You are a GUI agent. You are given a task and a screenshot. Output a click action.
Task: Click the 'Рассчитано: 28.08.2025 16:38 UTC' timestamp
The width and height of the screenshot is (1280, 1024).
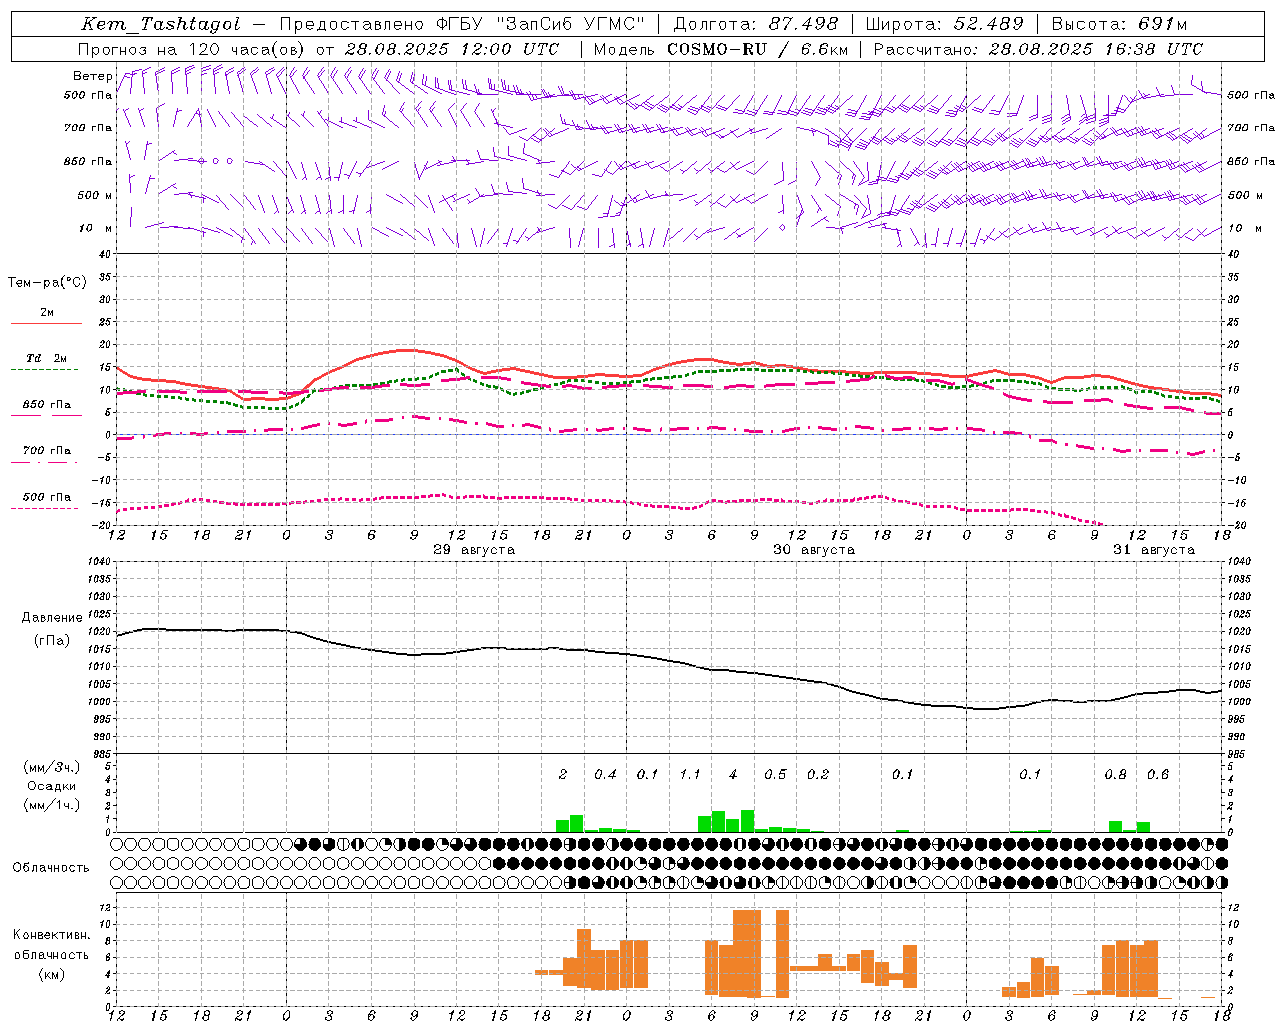[x=1038, y=49]
